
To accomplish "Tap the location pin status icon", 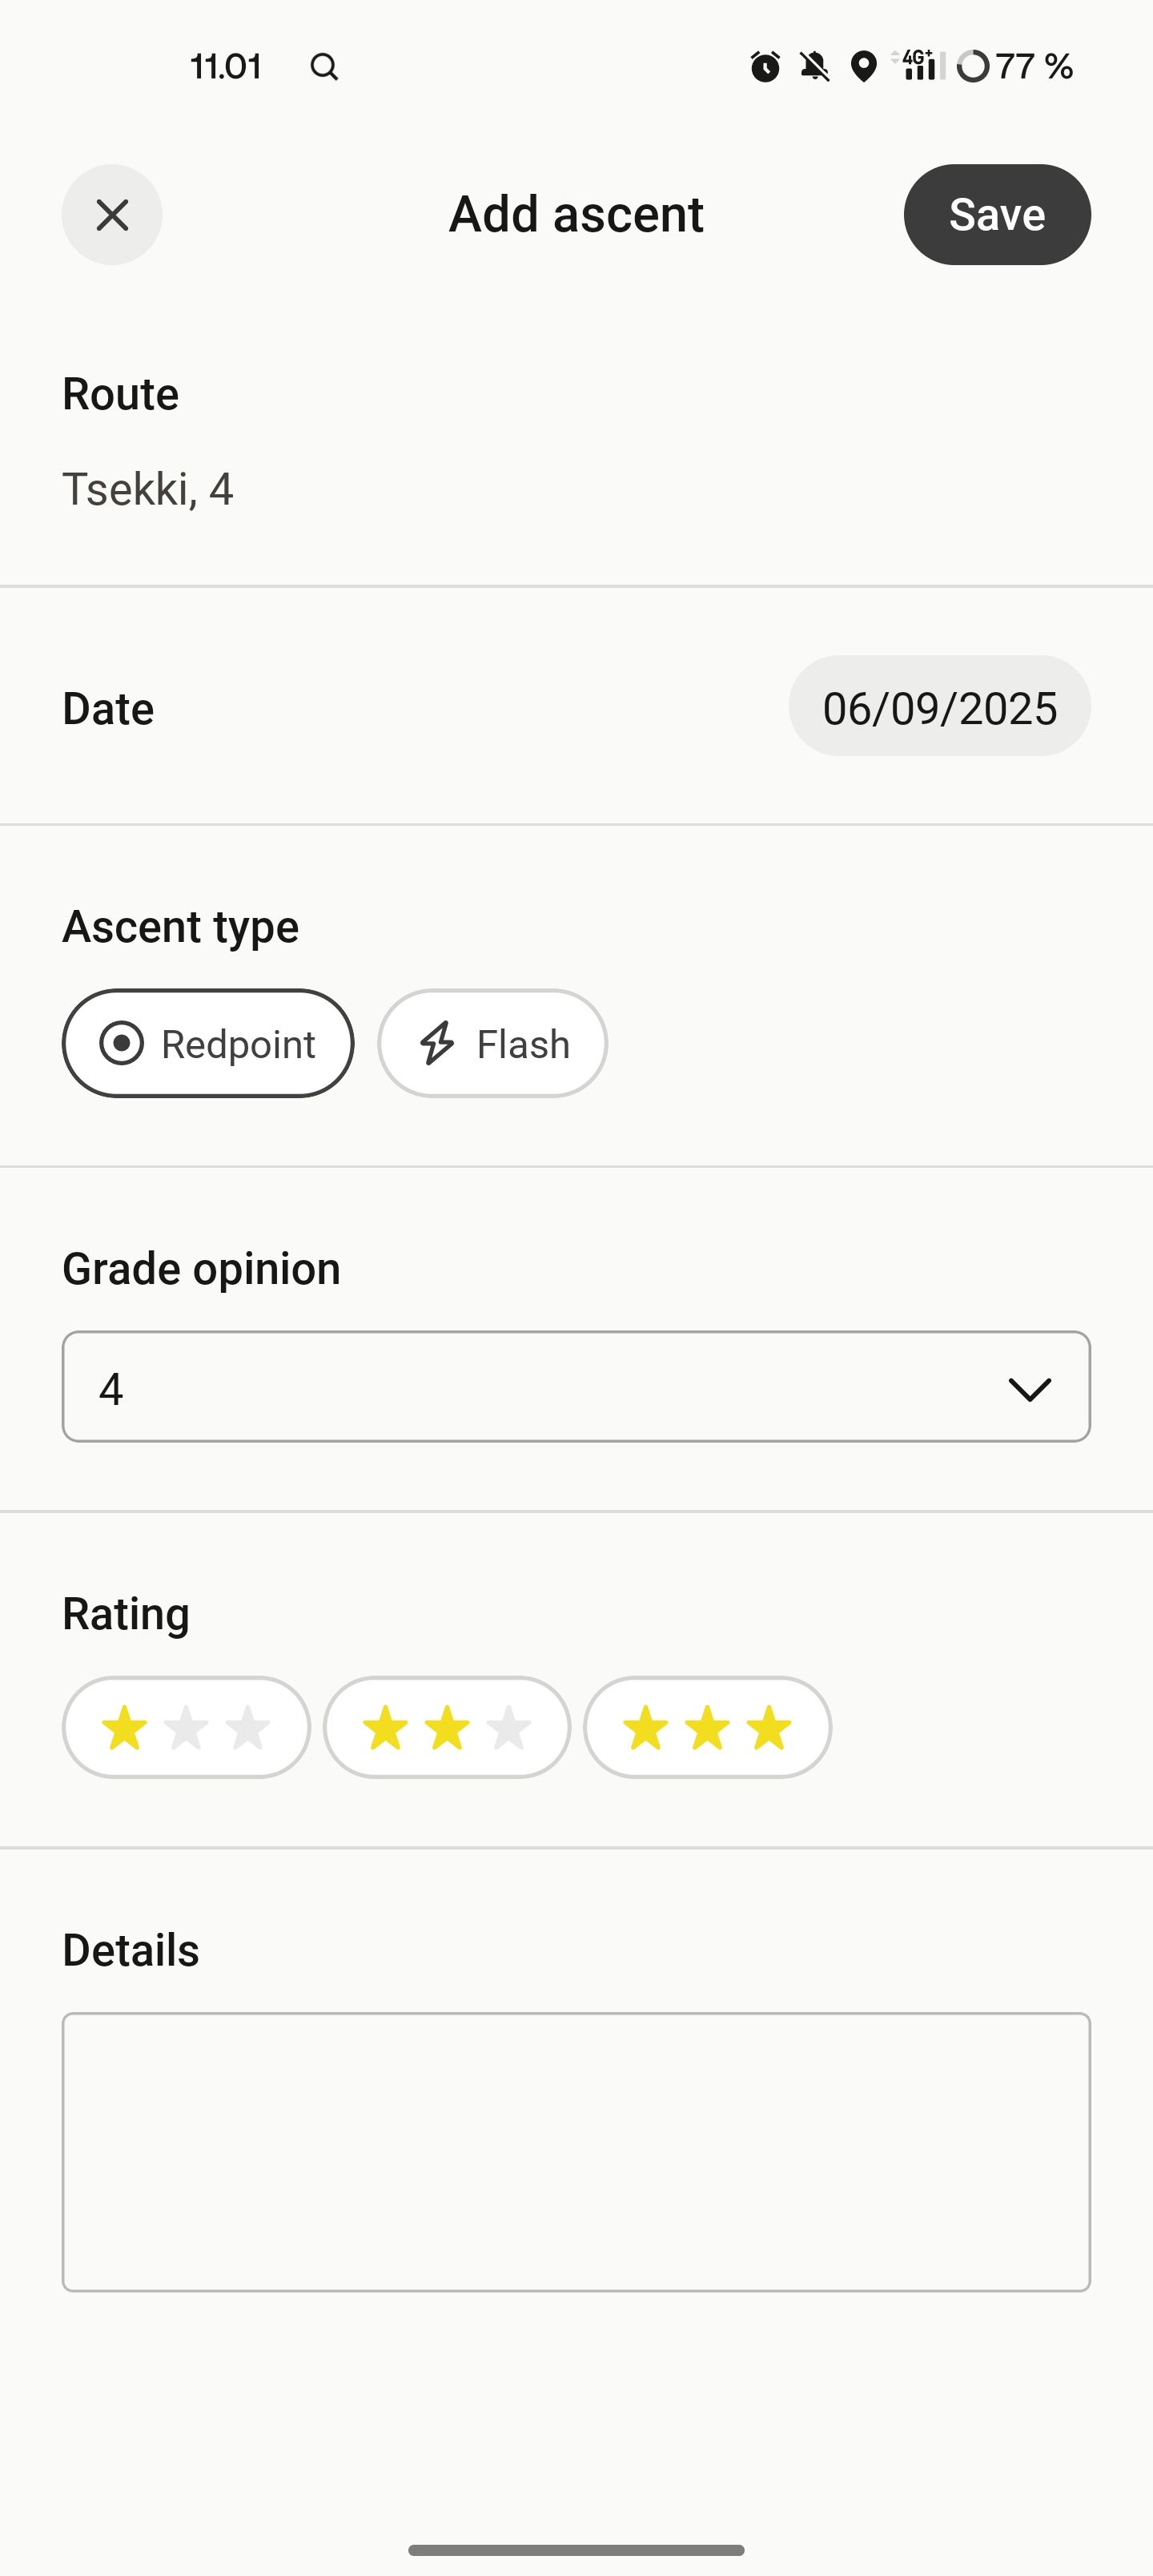I will [x=863, y=67].
